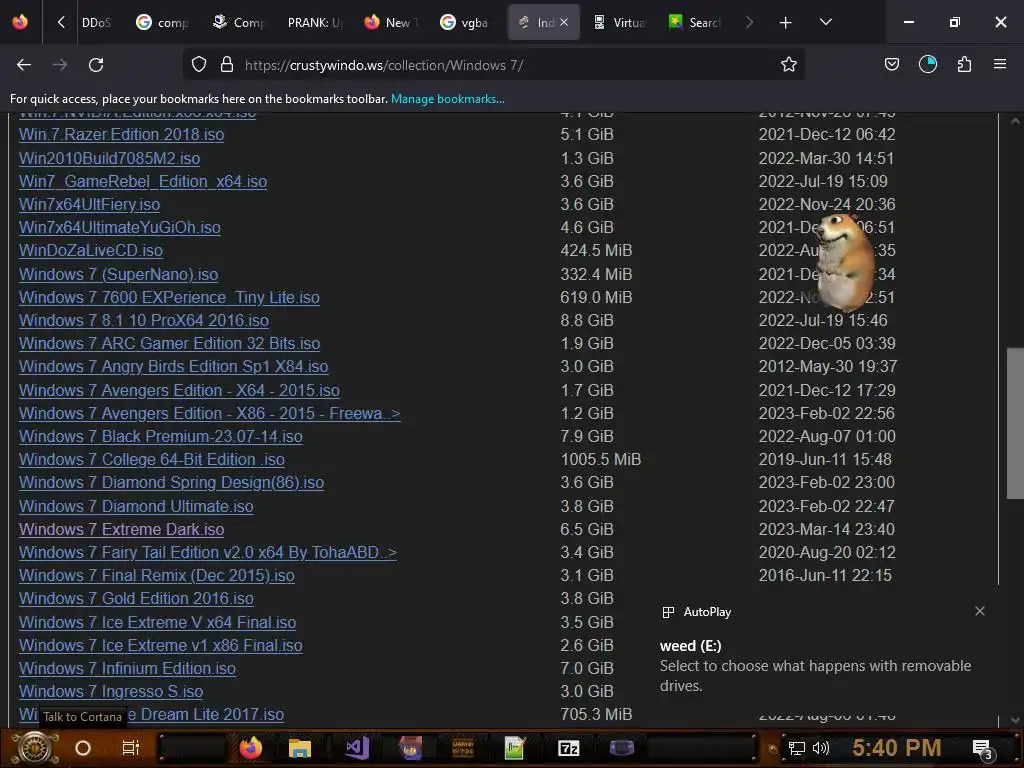
Task: Reload the current page
Action: point(96,65)
